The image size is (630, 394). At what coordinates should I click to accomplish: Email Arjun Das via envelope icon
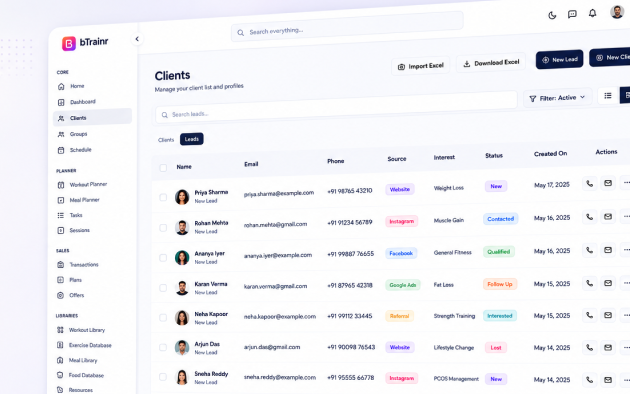click(608, 347)
